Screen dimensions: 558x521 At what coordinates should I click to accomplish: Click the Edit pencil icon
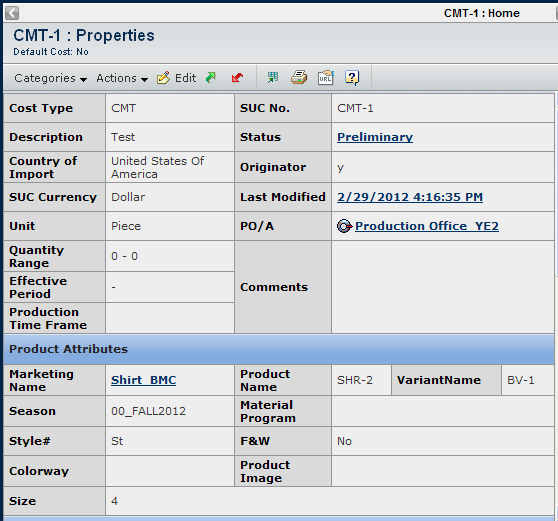click(x=163, y=78)
